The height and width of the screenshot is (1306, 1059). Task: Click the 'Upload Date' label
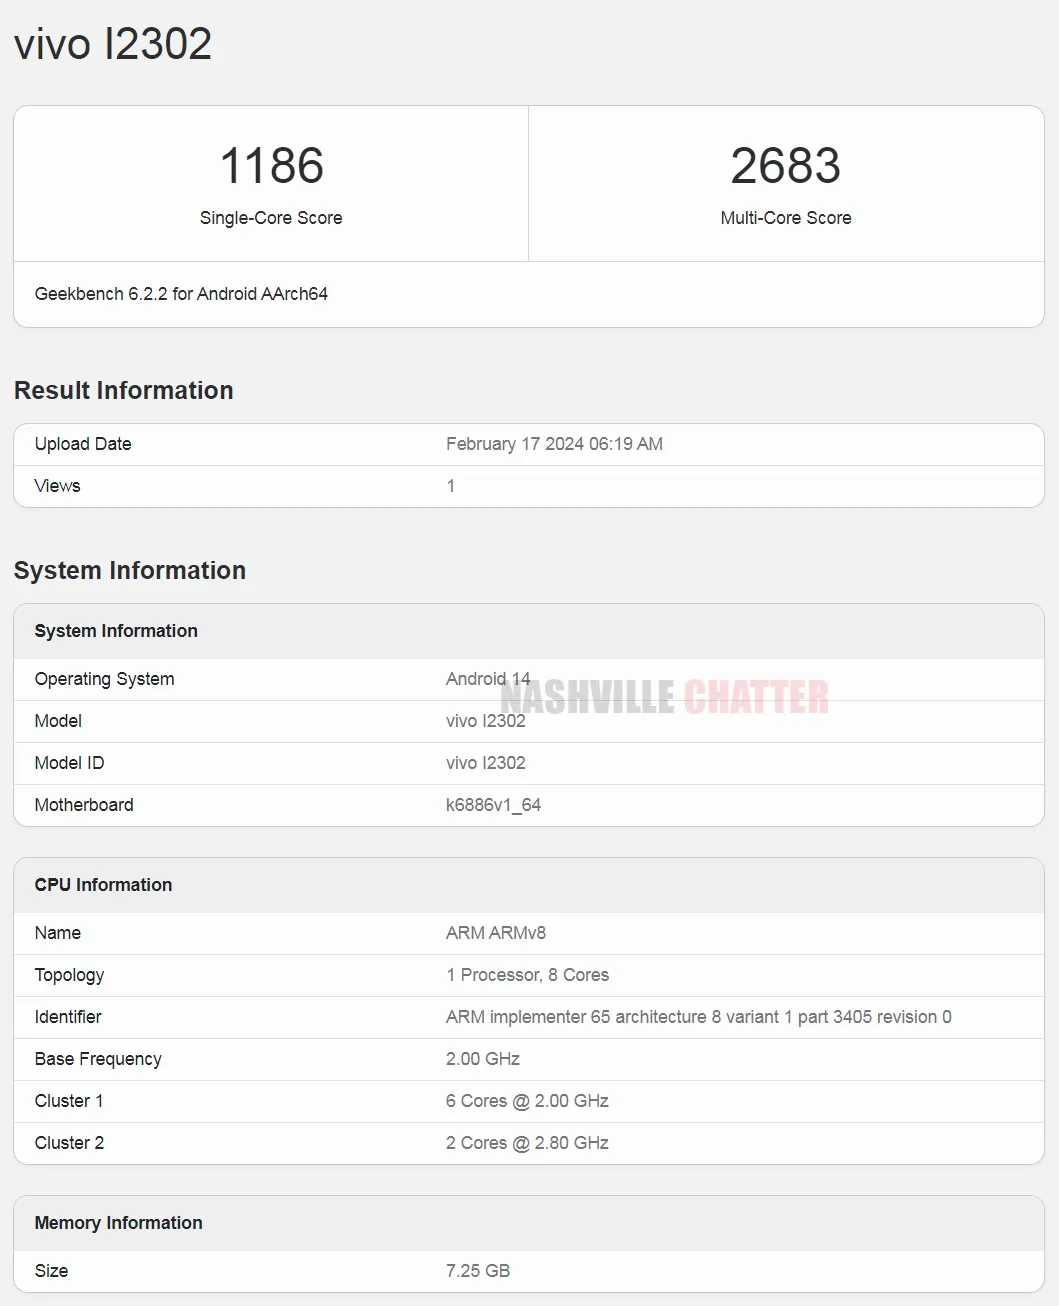pos(83,444)
